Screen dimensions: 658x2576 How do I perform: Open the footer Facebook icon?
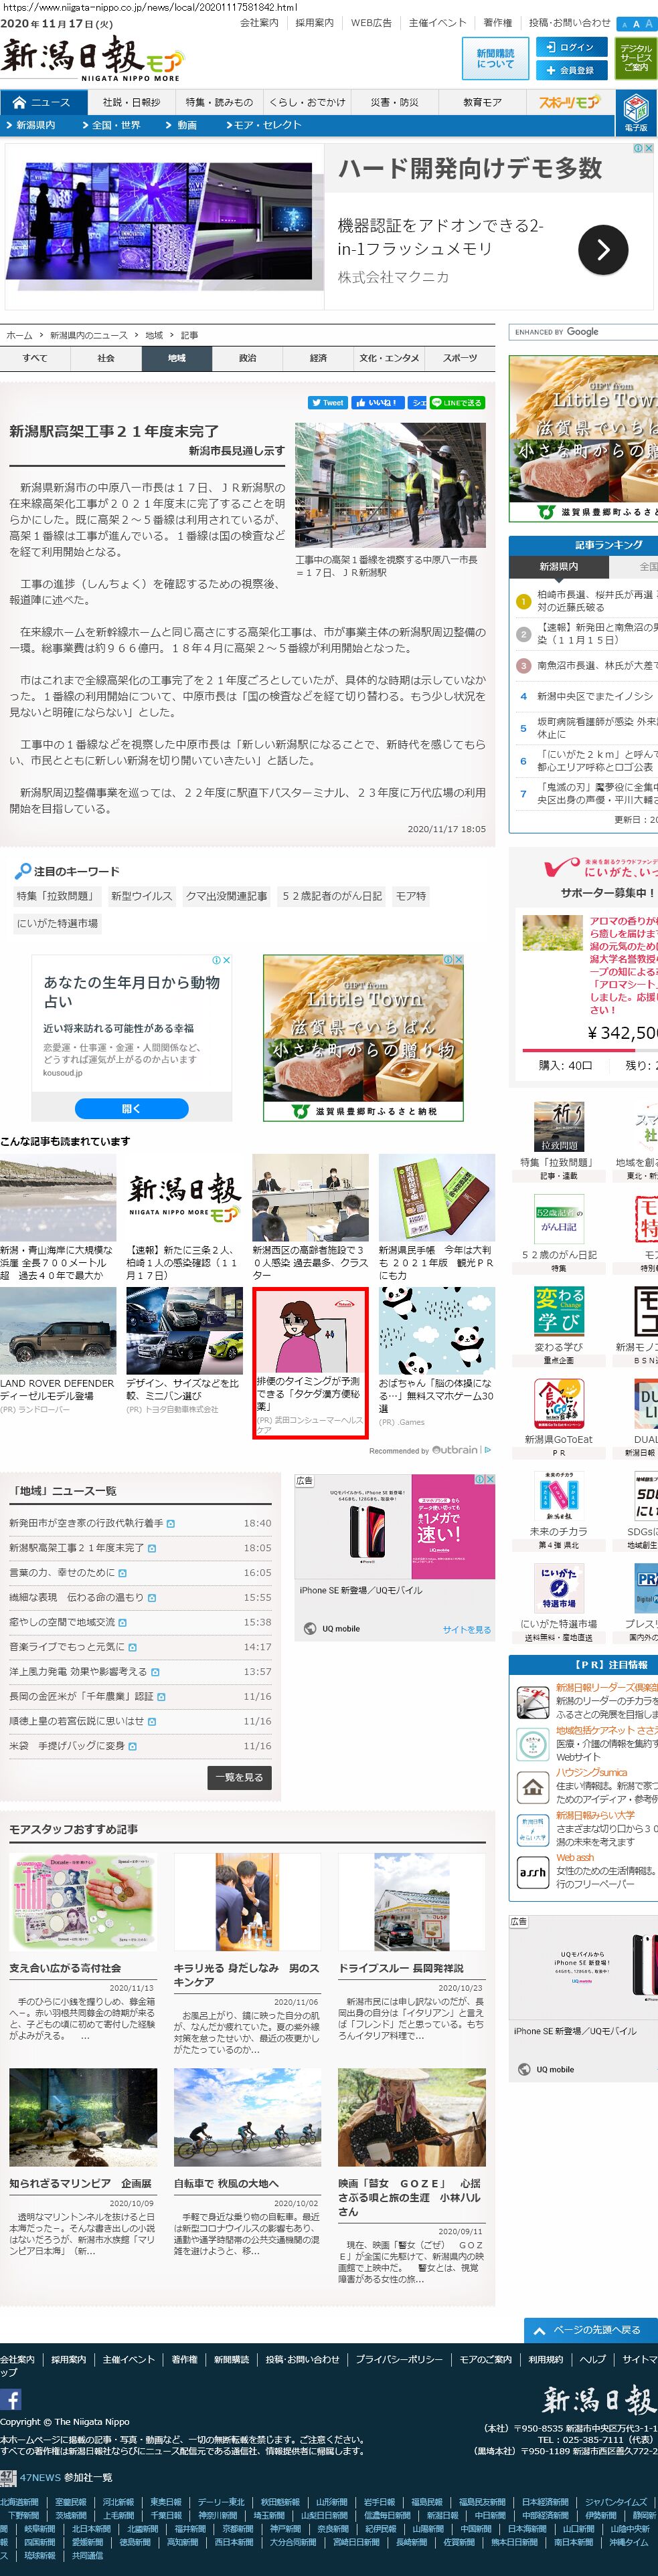pos(11,2399)
